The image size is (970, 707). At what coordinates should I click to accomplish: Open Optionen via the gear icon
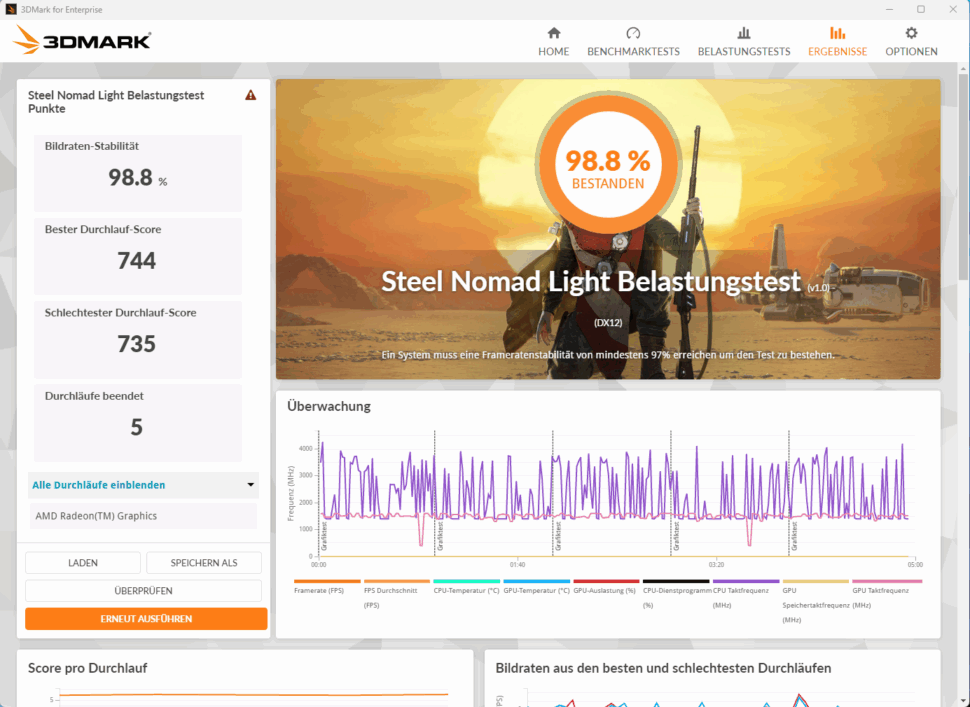tap(911, 33)
